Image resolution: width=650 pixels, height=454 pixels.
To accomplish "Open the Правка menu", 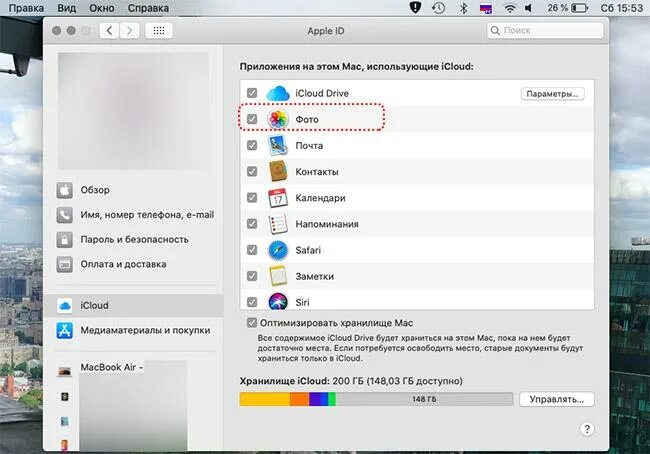I will (x=26, y=8).
